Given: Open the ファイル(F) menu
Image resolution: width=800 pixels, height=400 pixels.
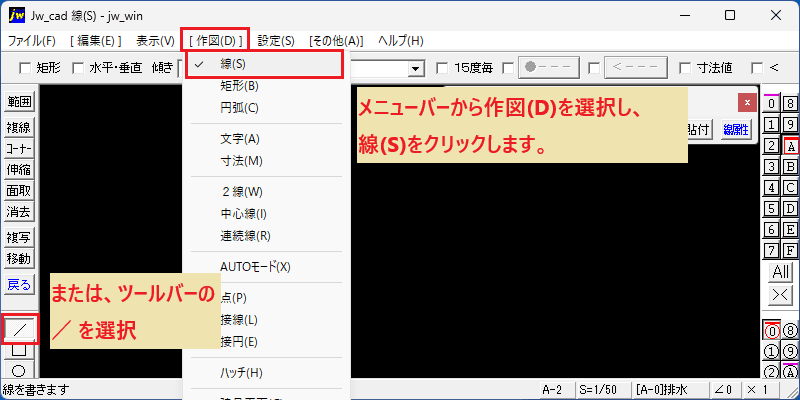Looking at the screenshot, I should pyautogui.click(x=32, y=41).
